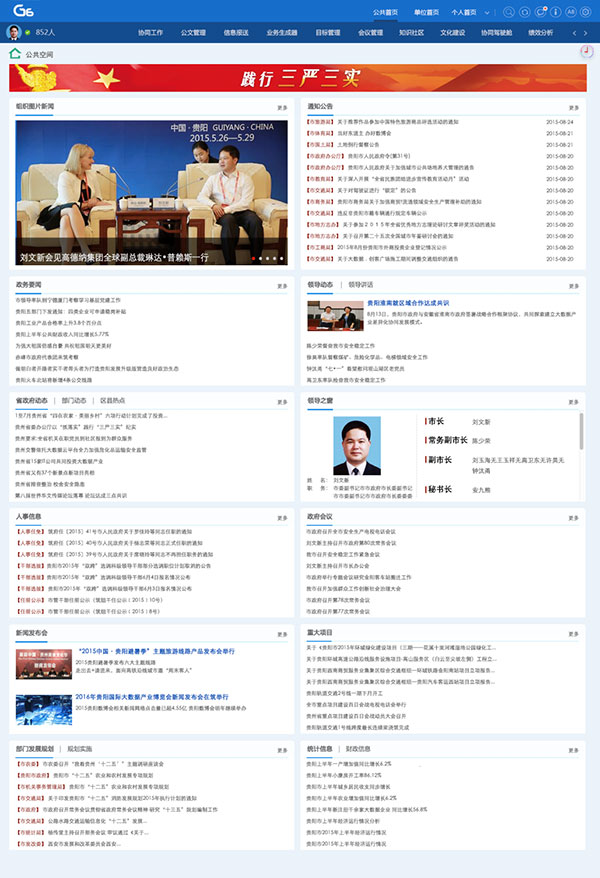Switch to the 财政信息 tab
600x878 pixels.
(358, 749)
